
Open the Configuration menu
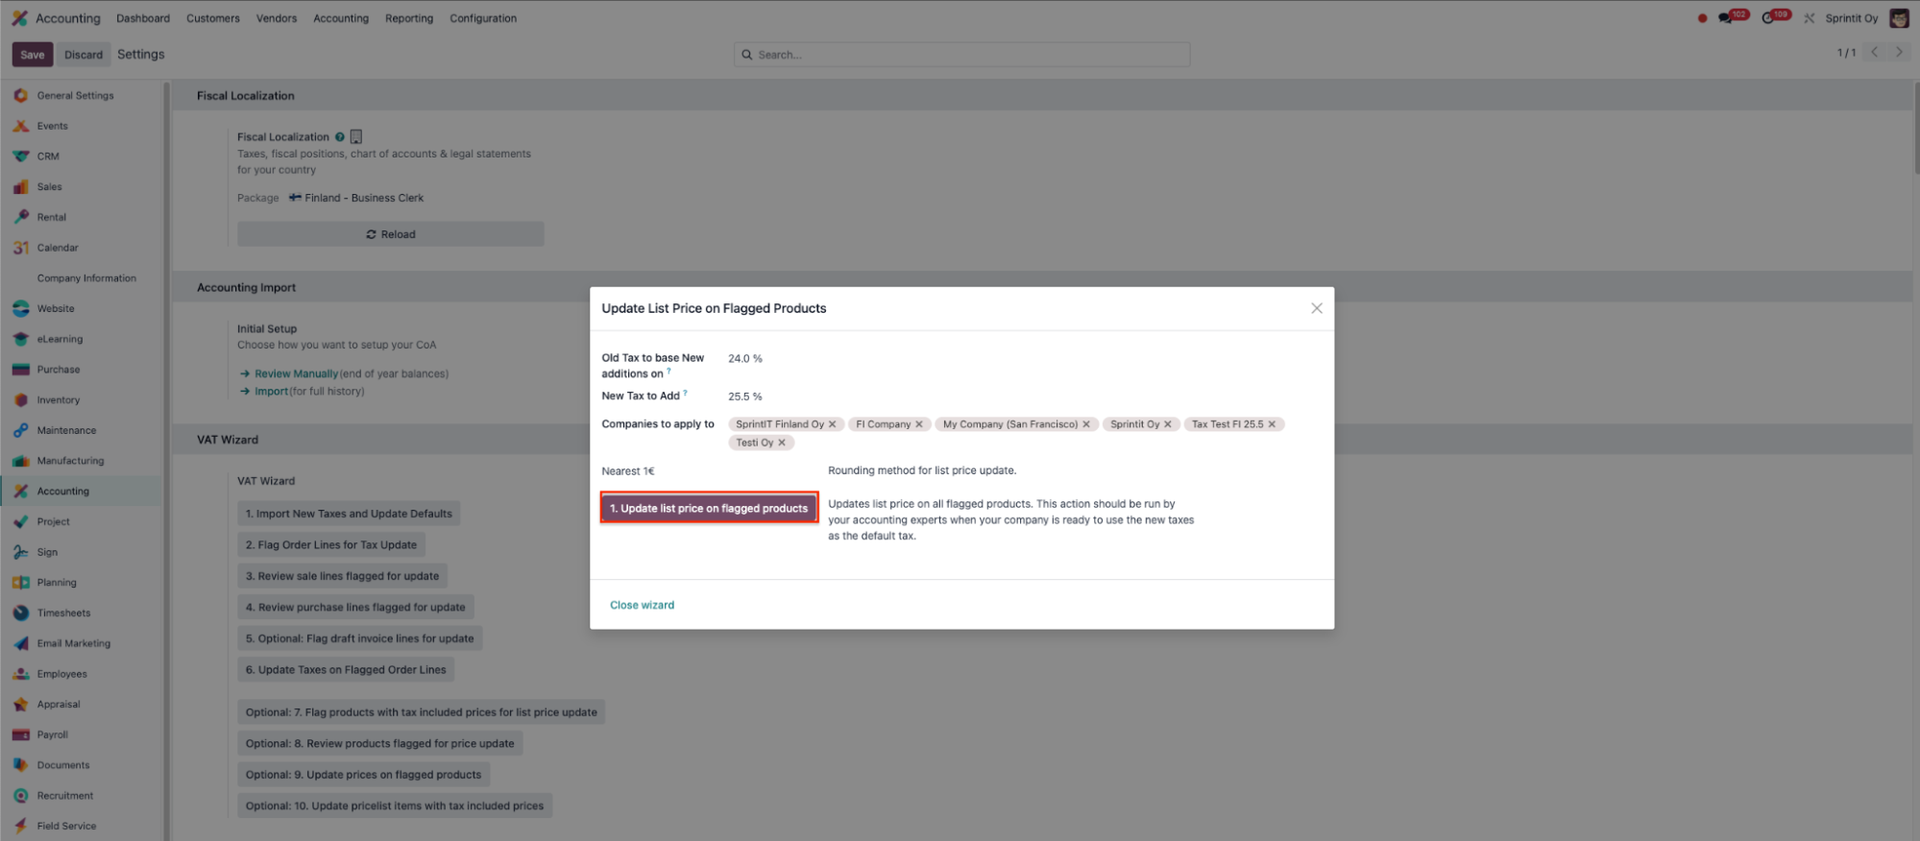(x=483, y=18)
